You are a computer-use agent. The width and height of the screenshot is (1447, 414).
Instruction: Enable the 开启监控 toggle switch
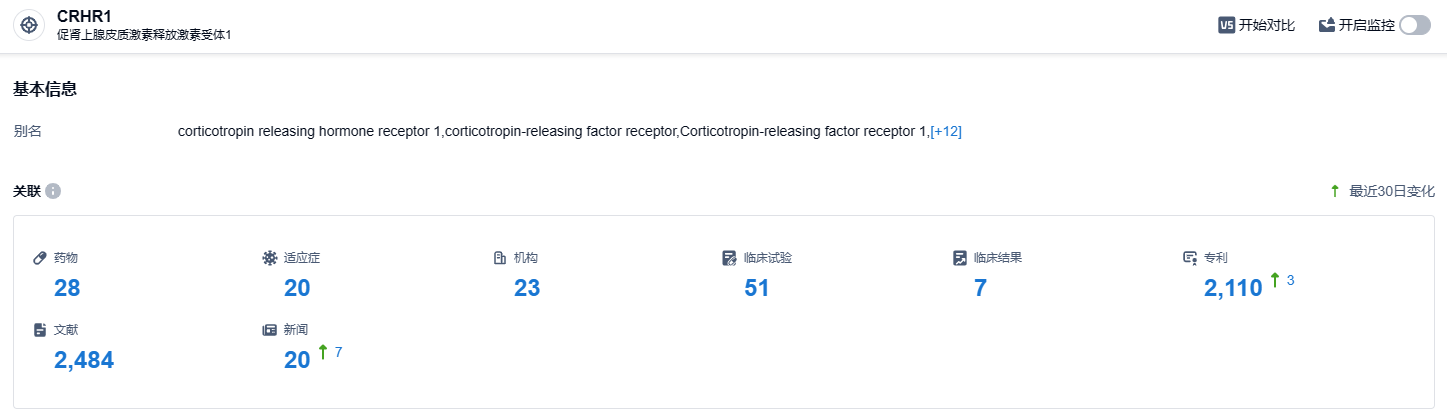(1415, 26)
